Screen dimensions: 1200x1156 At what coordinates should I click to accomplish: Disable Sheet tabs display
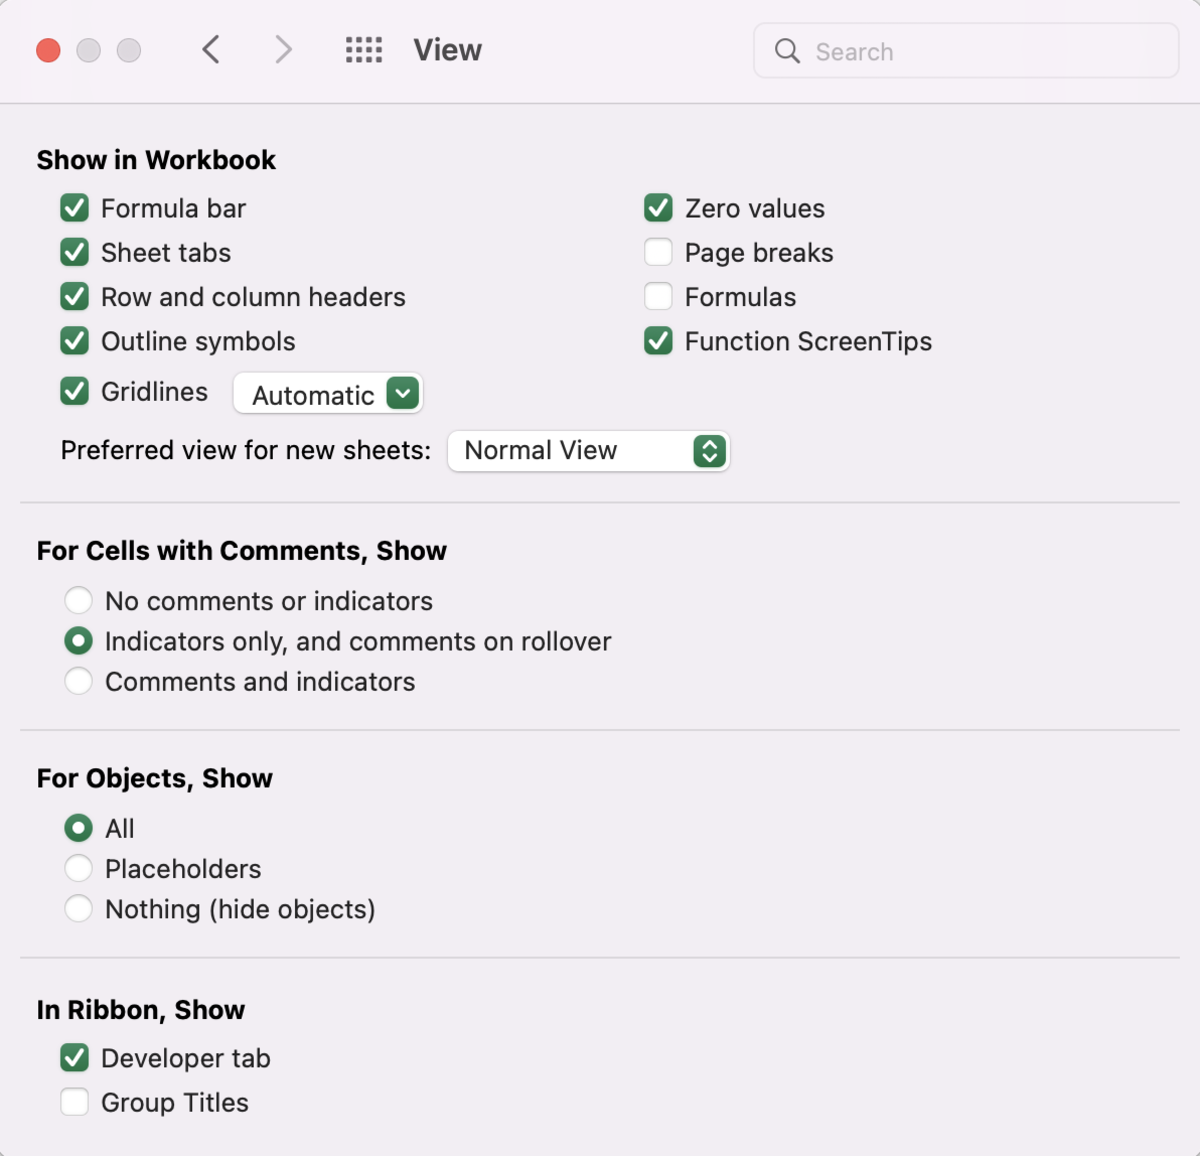pyautogui.click(x=74, y=252)
